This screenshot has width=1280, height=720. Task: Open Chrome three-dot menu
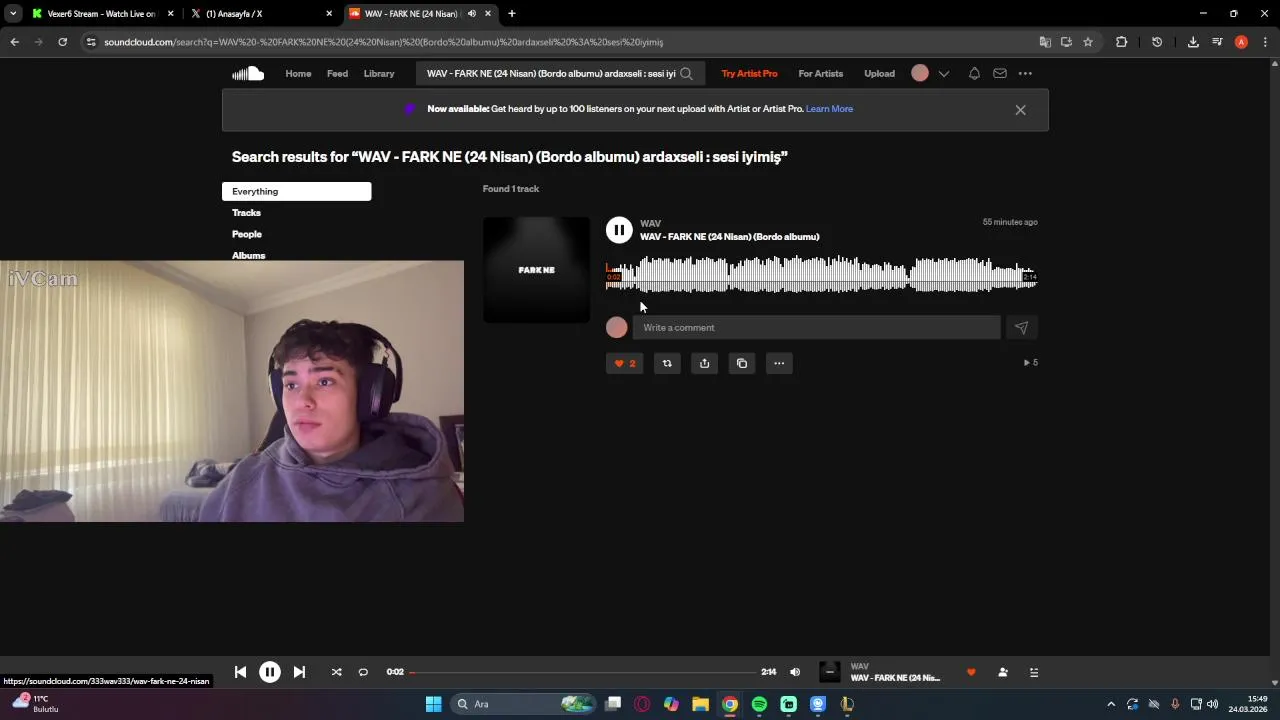(x=1264, y=42)
